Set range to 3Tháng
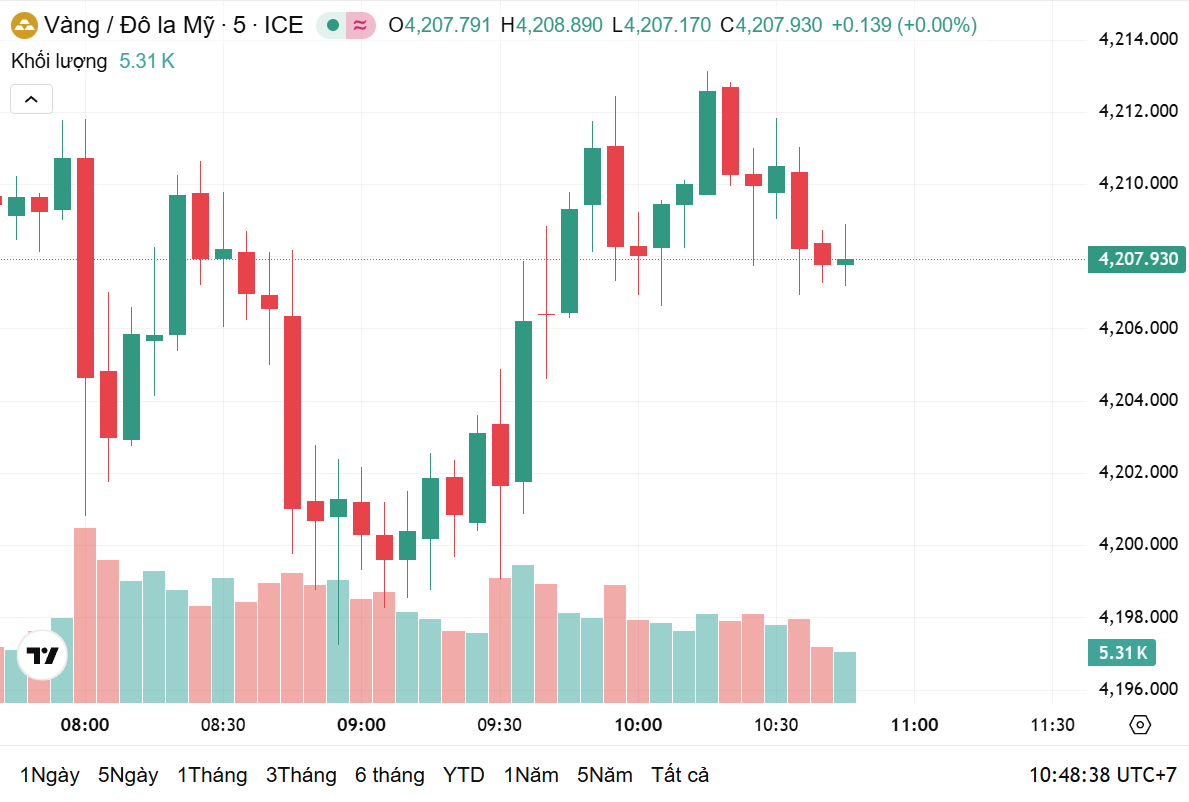 pyautogui.click(x=301, y=775)
